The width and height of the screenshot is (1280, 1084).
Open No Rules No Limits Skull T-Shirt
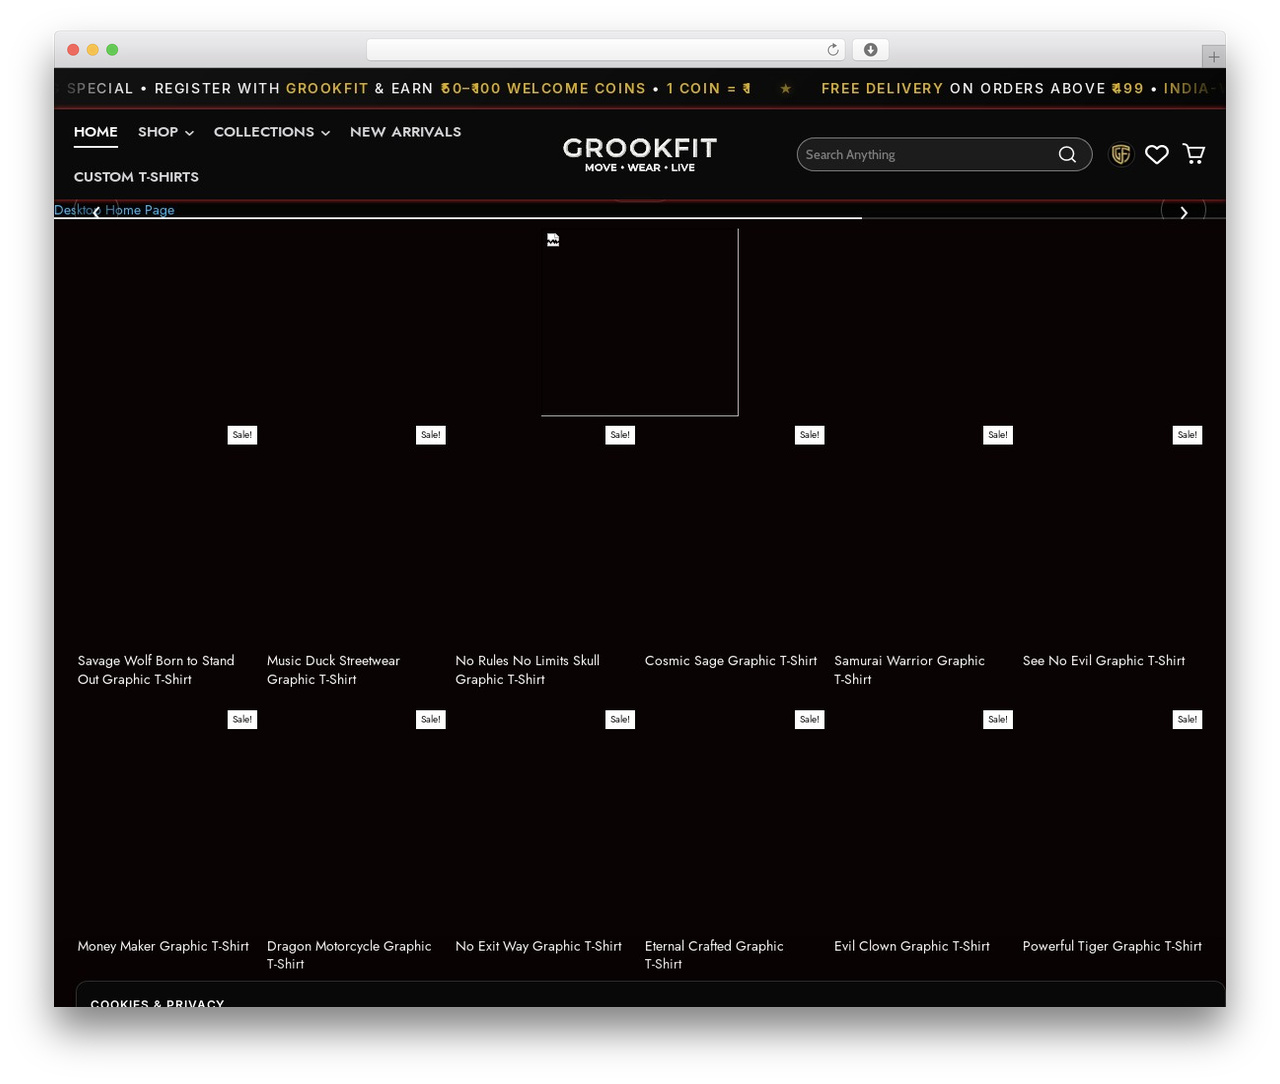point(527,670)
